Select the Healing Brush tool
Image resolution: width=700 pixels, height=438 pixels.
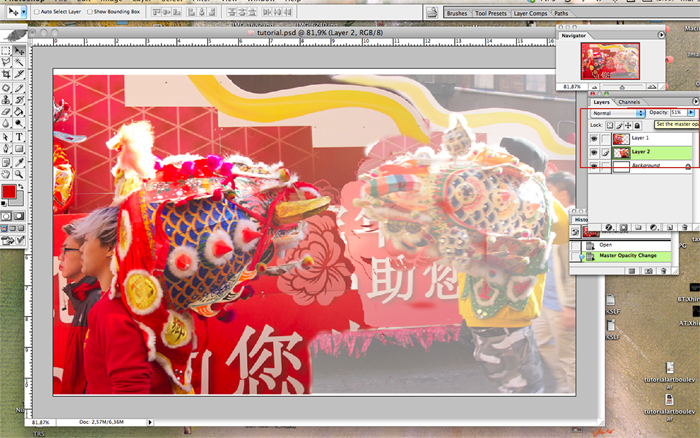click(6, 88)
